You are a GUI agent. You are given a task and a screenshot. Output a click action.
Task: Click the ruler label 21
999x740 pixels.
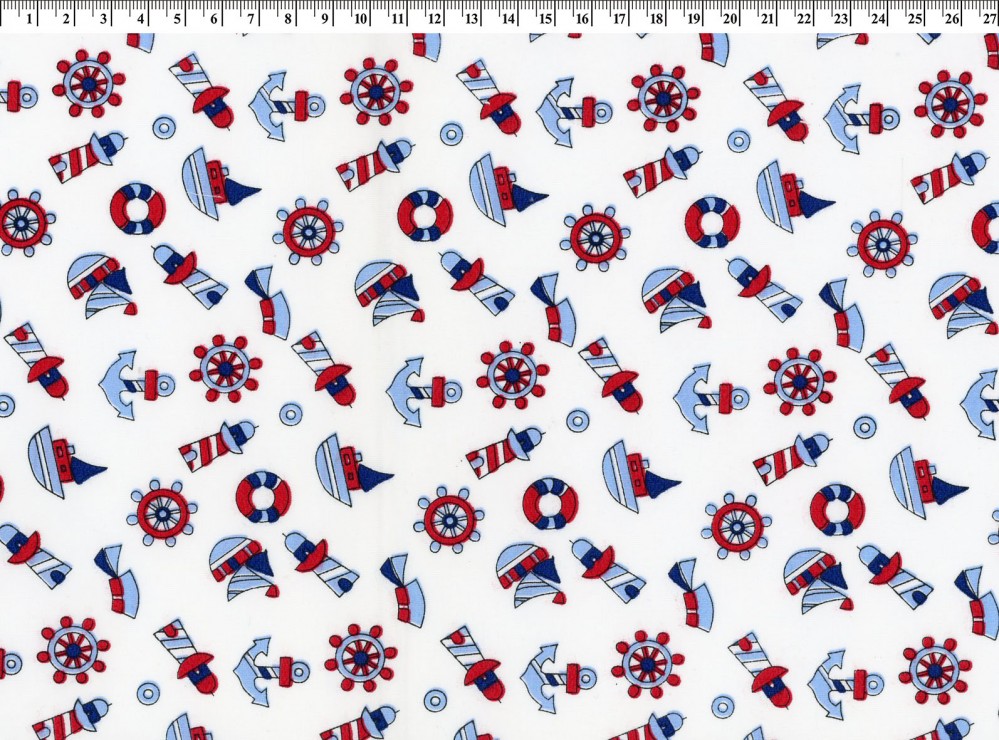[x=766, y=18]
